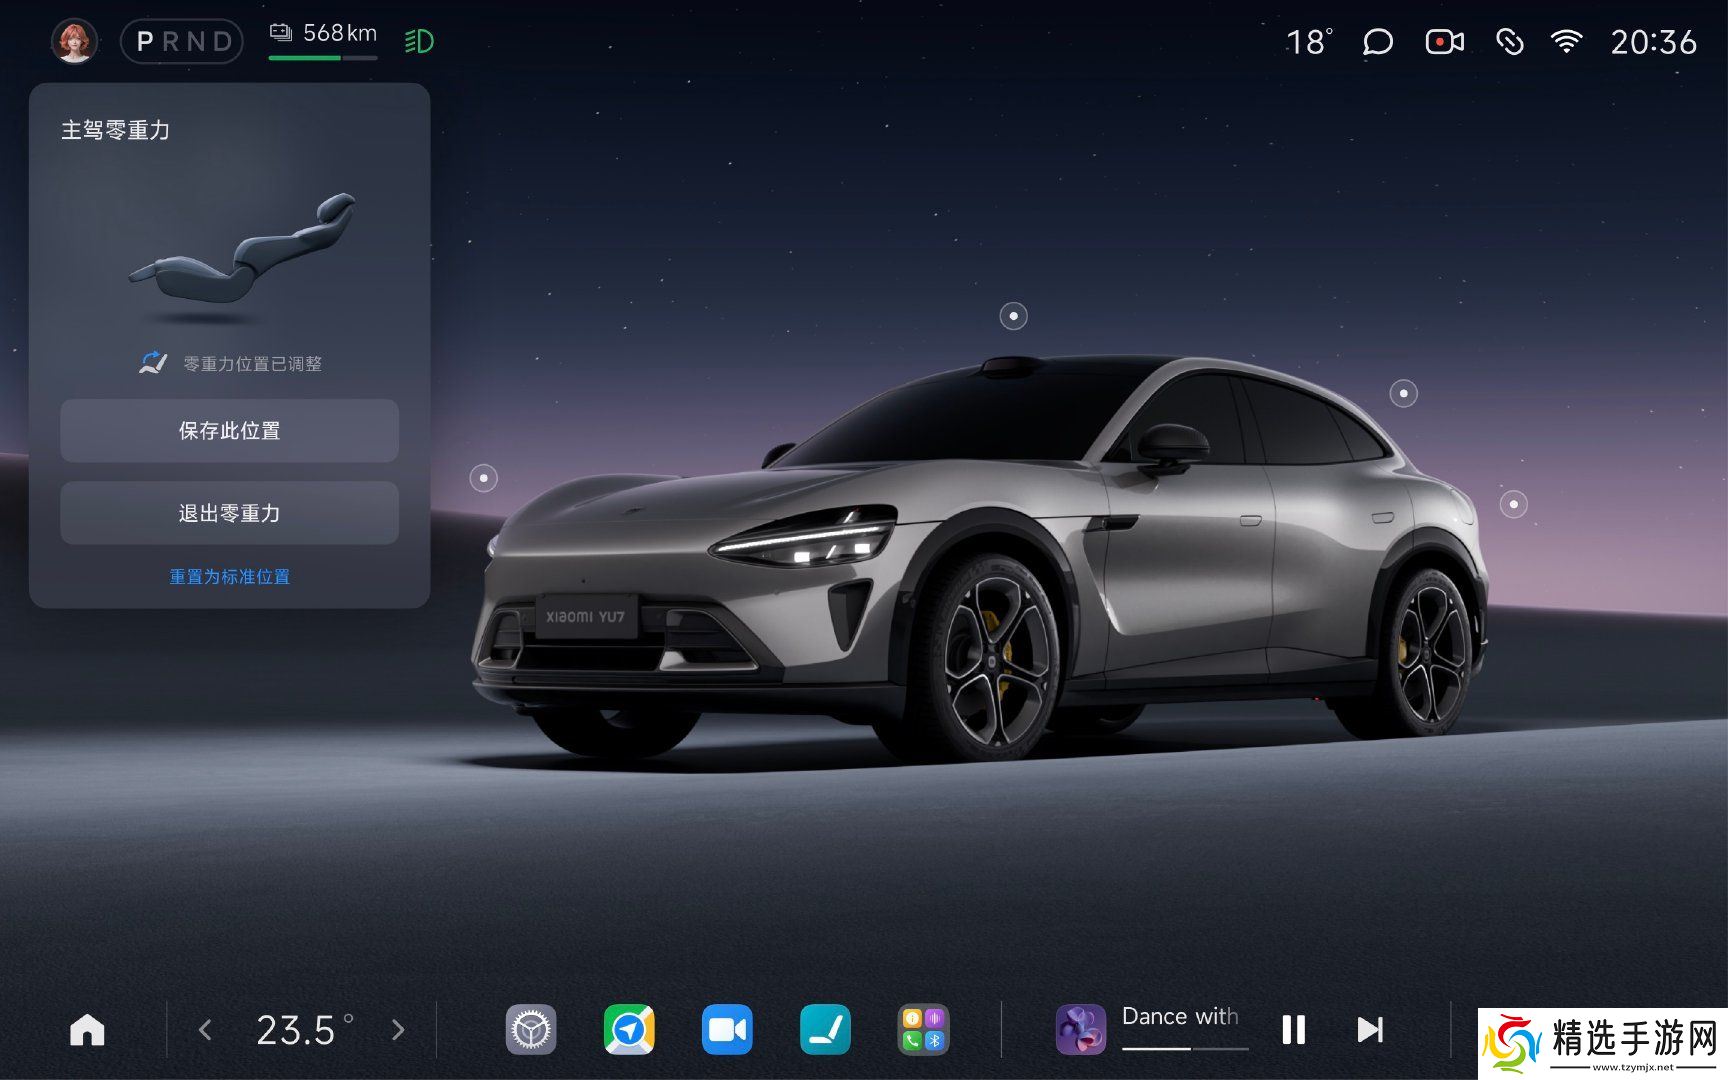Open the dashcam recorder status icon
1728x1080 pixels.
click(1444, 42)
